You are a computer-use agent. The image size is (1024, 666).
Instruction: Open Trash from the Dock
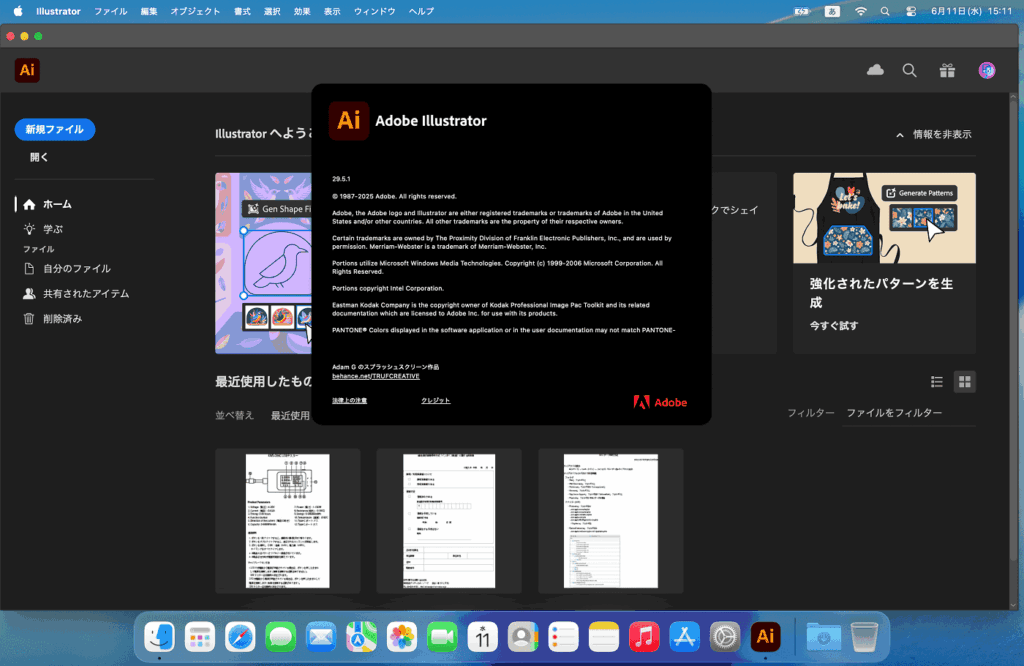pos(864,637)
